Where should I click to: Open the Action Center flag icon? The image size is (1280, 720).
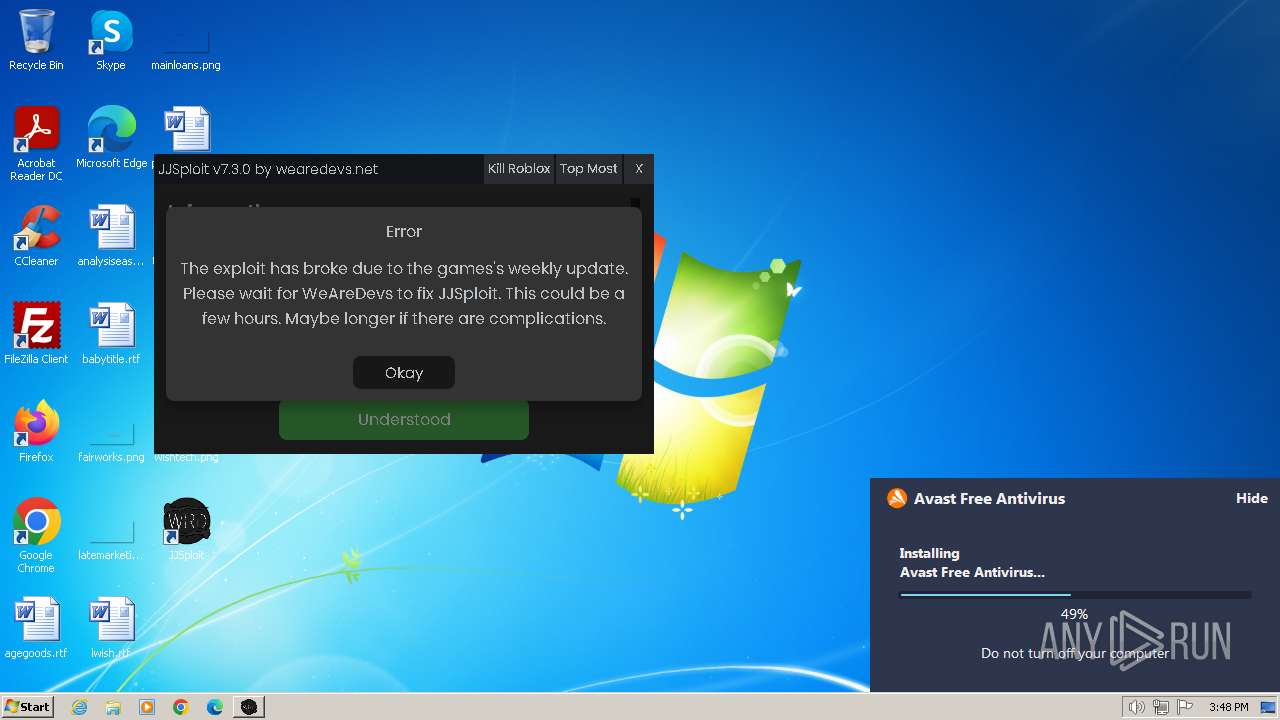[x=1184, y=707]
